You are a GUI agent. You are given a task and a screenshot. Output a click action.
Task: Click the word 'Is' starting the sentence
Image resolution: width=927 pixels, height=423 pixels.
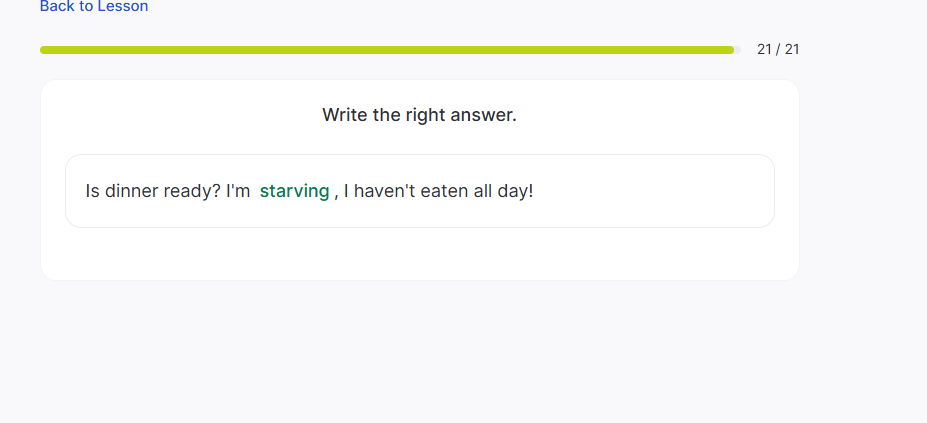pyautogui.click(x=93, y=191)
